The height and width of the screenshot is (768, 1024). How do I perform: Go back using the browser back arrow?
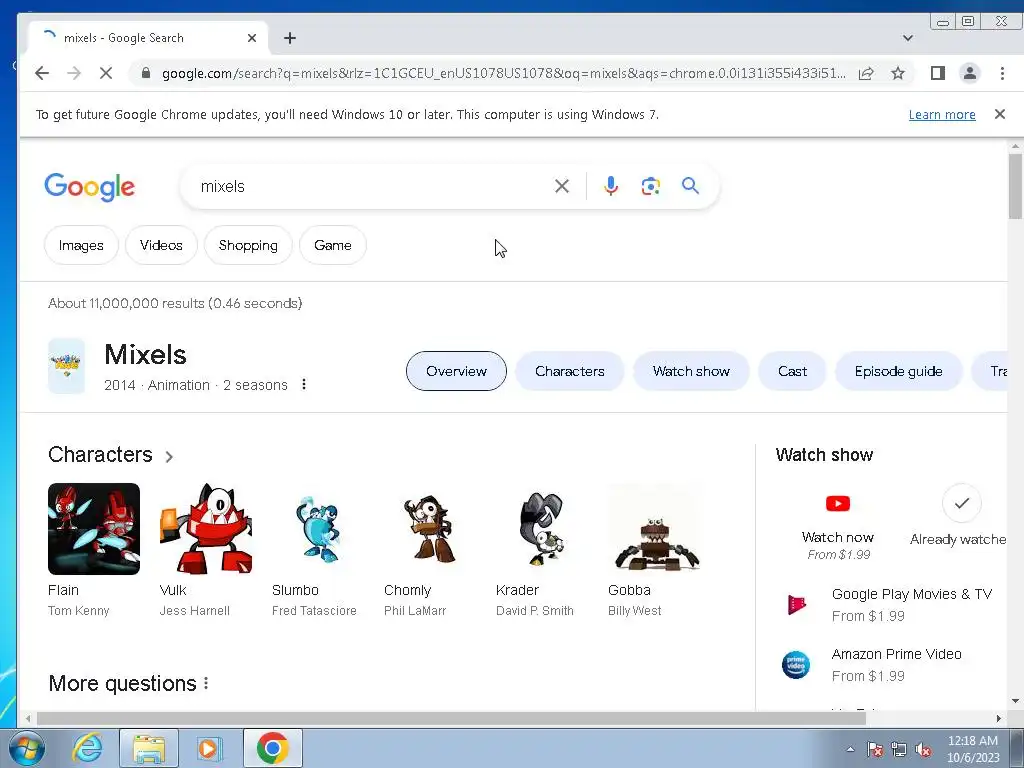click(42, 73)
